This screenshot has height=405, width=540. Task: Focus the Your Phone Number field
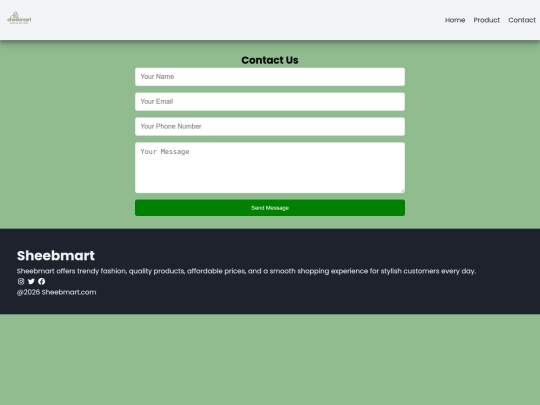(x=270, y=126)
